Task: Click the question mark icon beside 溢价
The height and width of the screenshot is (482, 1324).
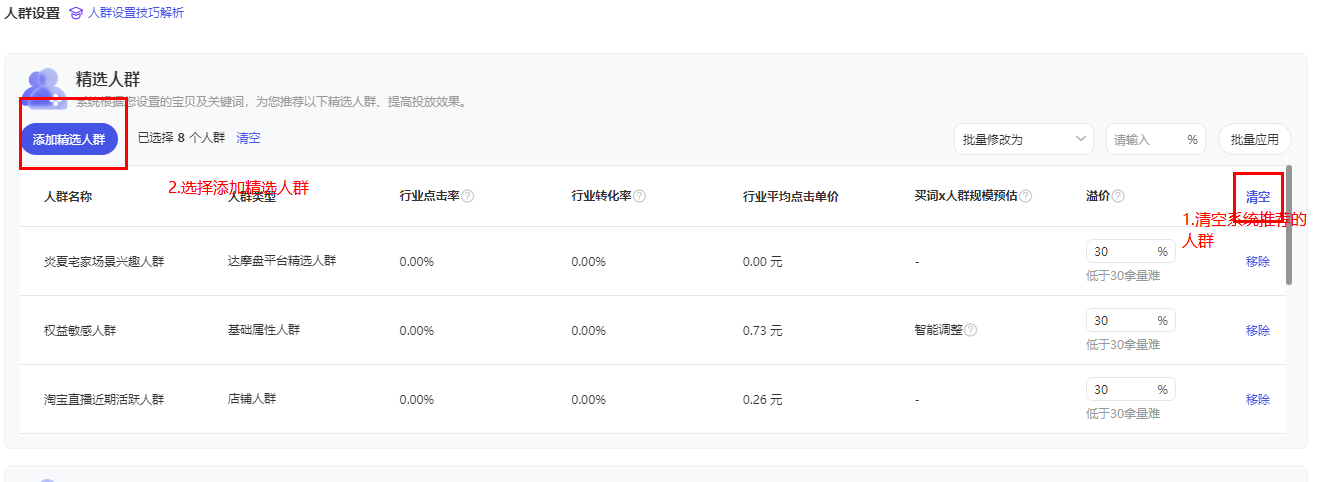Action: pyautogui.click(x=1118, y=196)
